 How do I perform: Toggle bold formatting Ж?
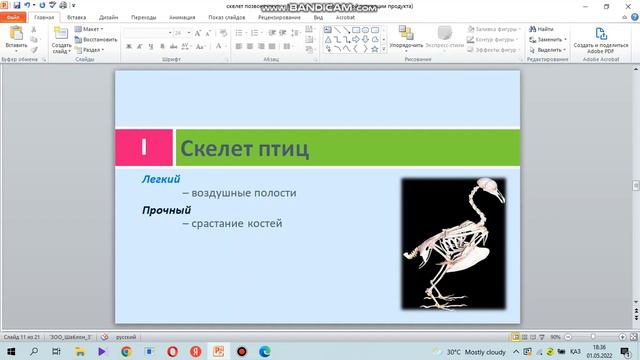[129, 47]
